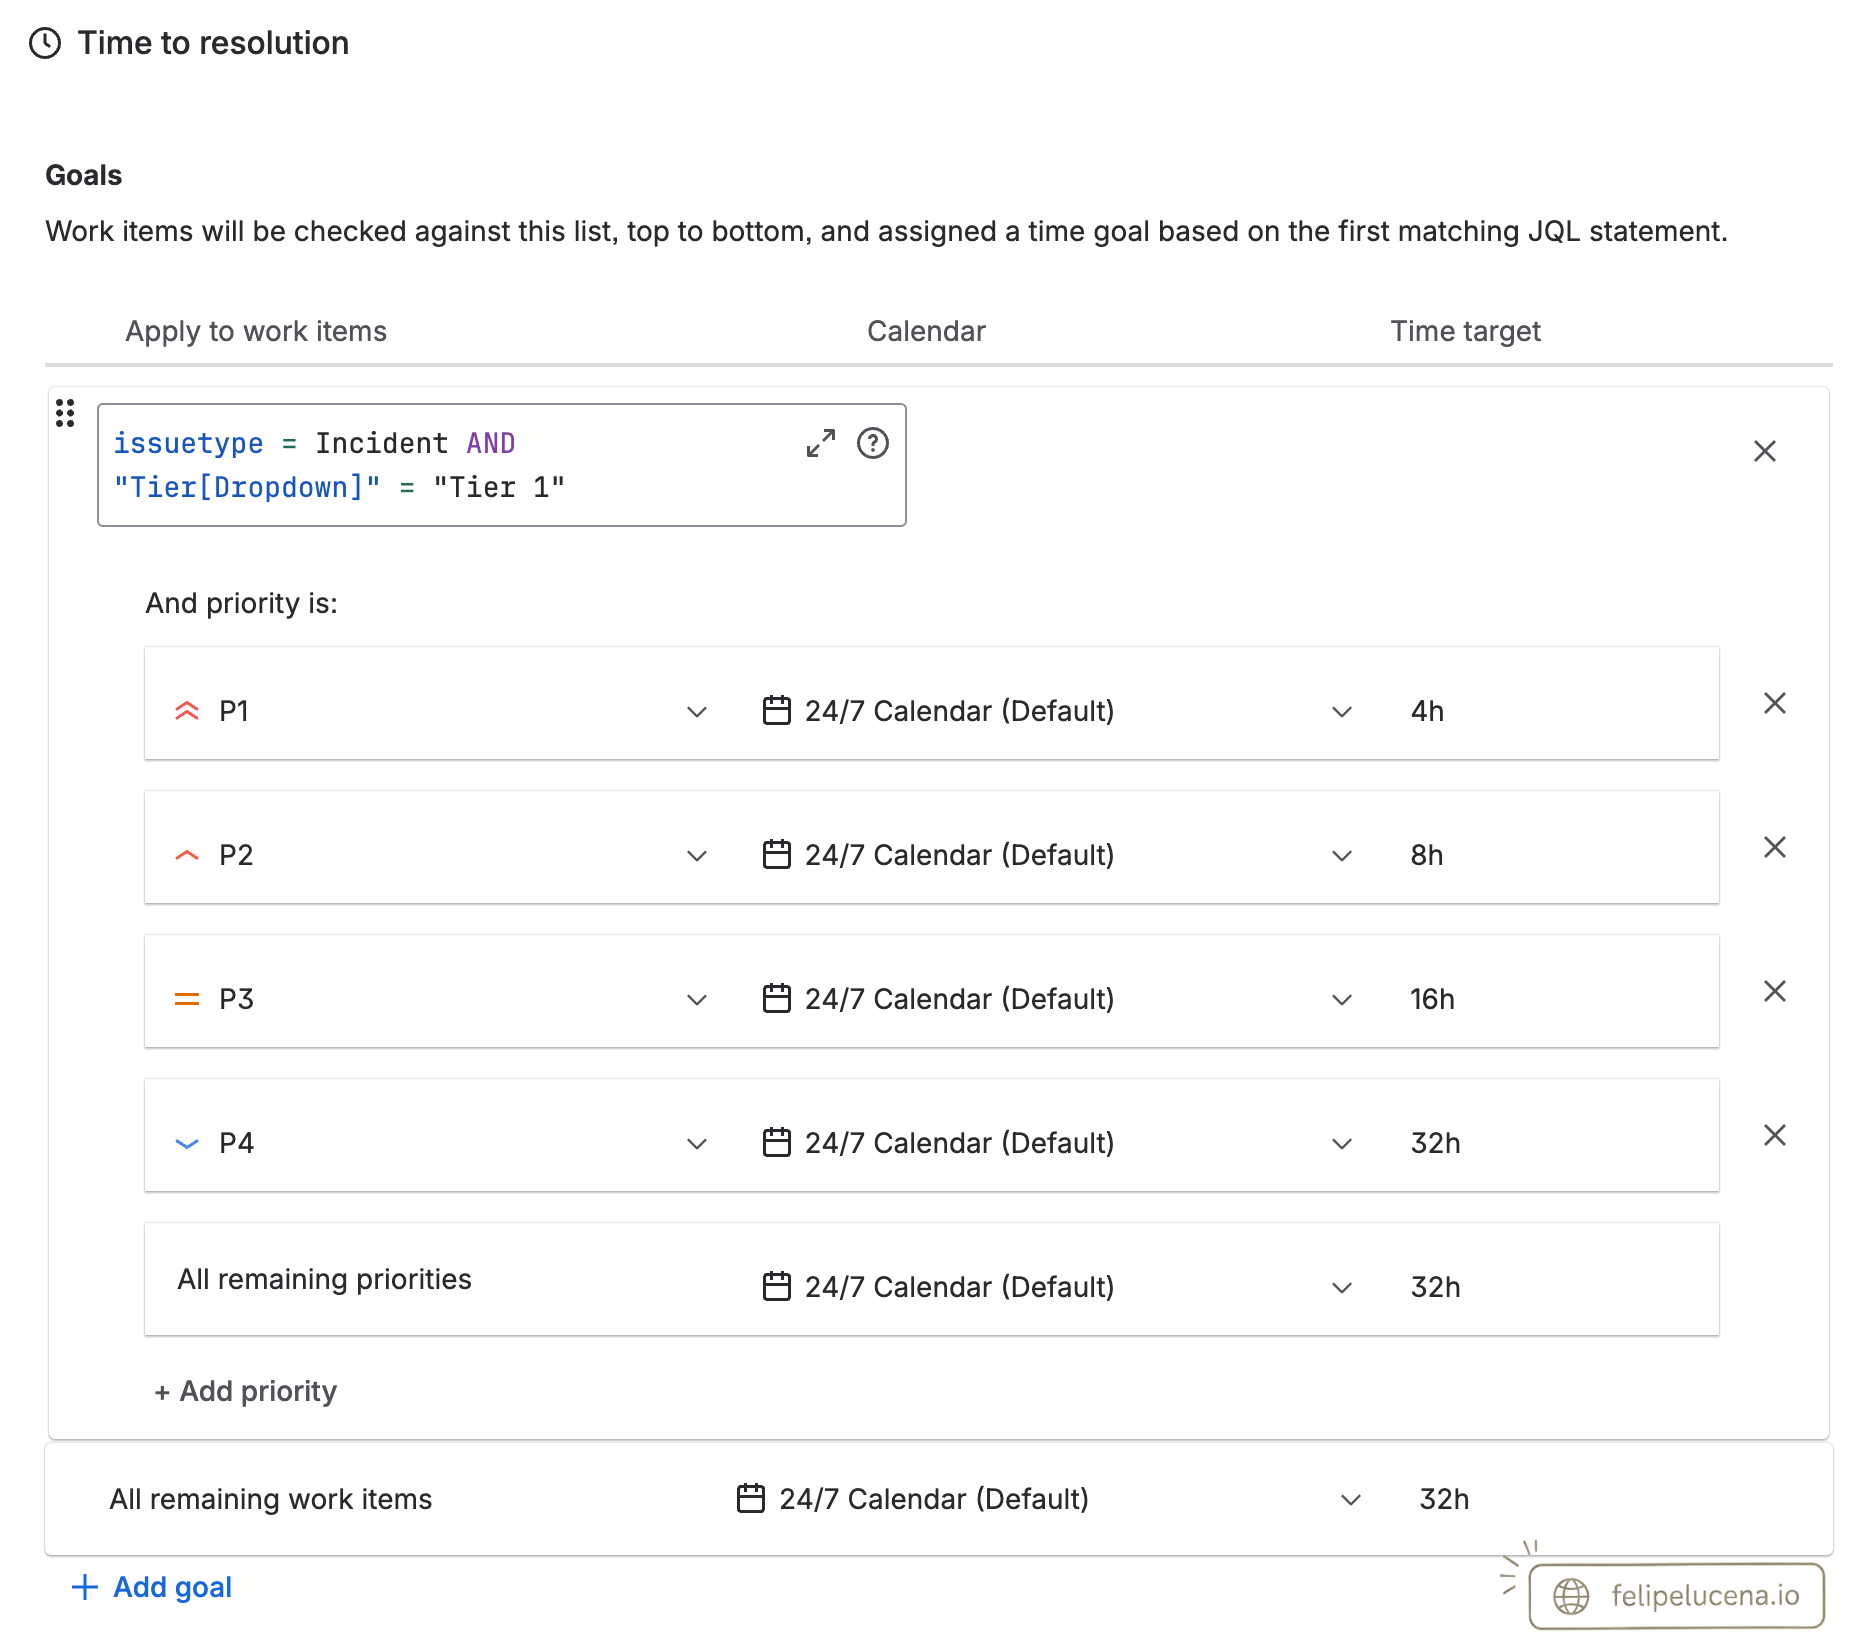Click the drag handle beside the JQL goal
The height and width of the screenshot is (1642, 1860).
coord(65,413)
